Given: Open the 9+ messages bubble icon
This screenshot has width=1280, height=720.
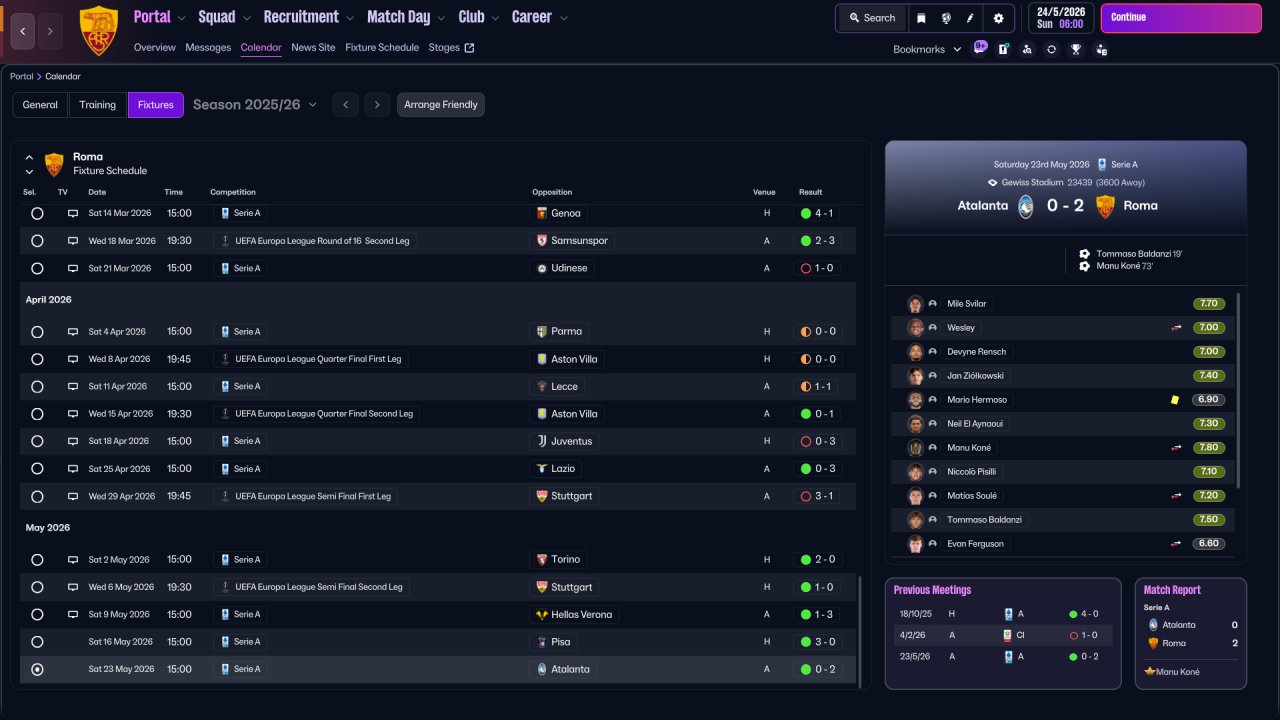Looking at the screenshot, I should pos(980,48).
